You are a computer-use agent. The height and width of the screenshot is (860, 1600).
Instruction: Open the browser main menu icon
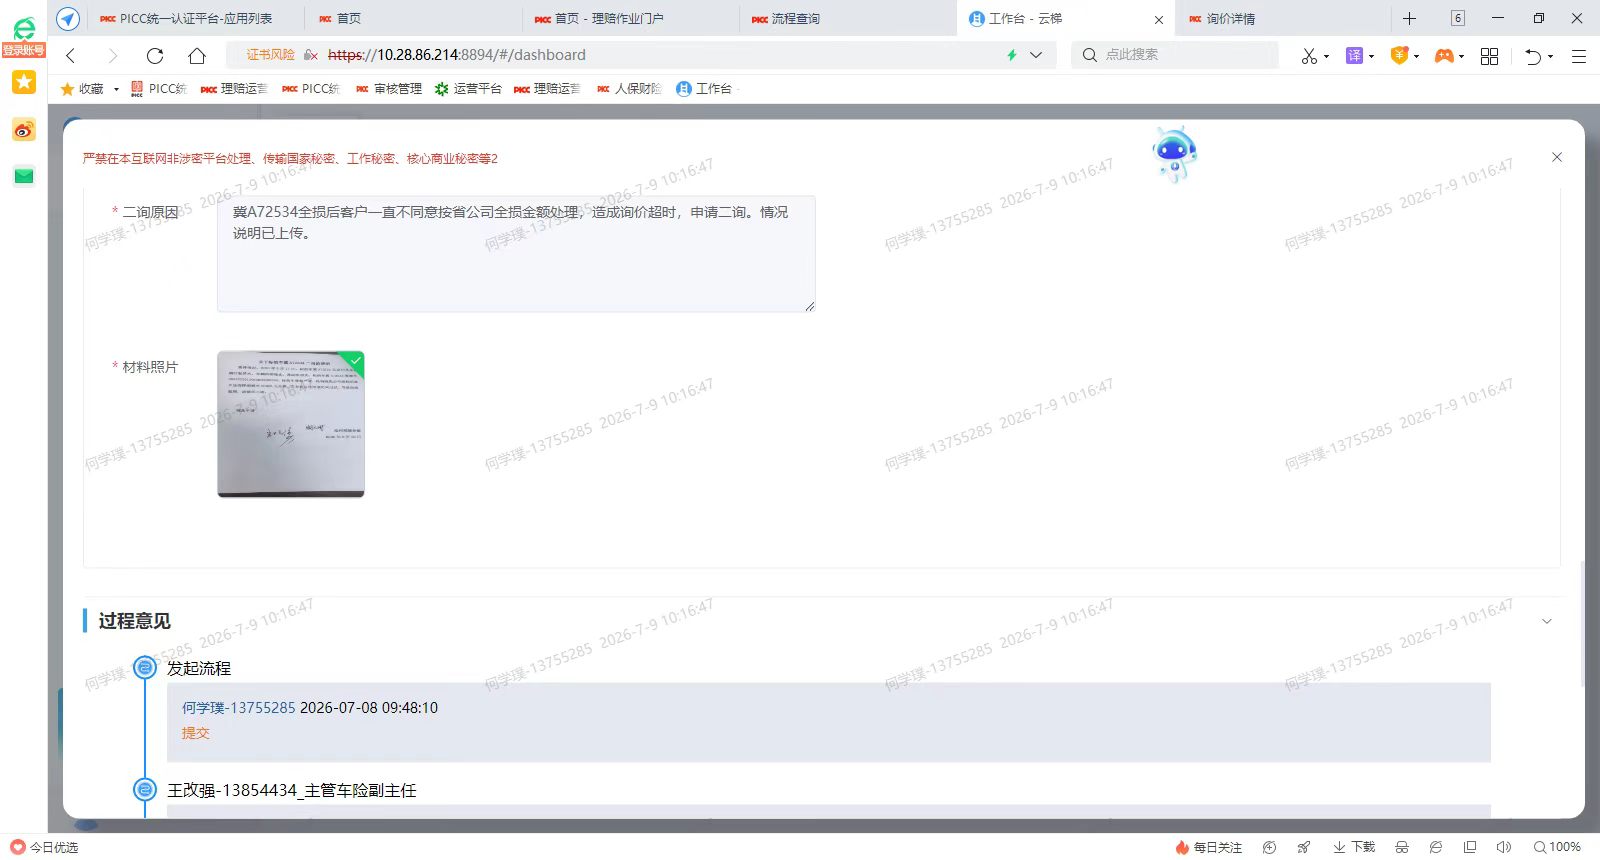[1579, 56]
